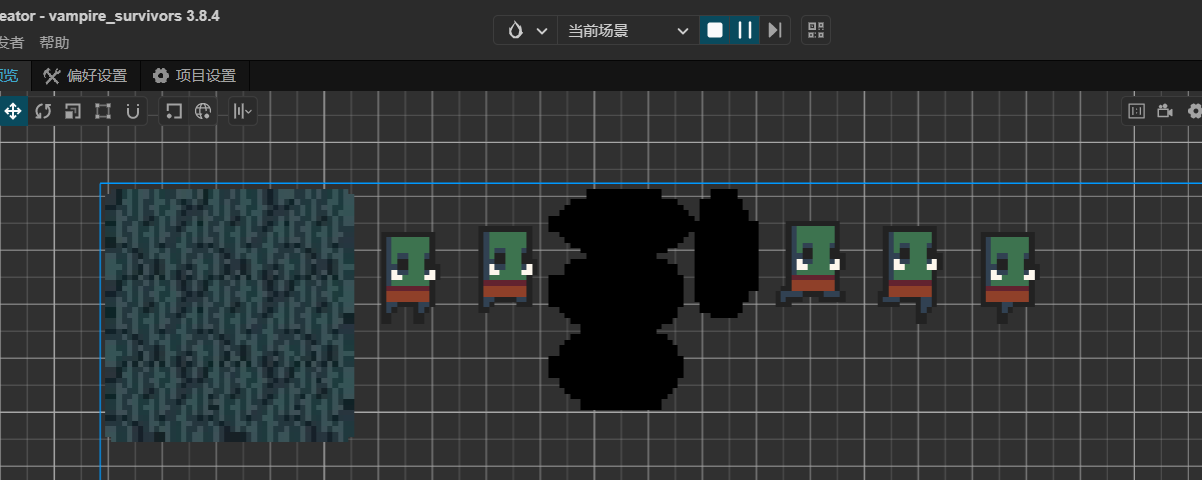Click the scene camera icon
The height and width of the screenshot is (480, 1202).
(1165, 111)
